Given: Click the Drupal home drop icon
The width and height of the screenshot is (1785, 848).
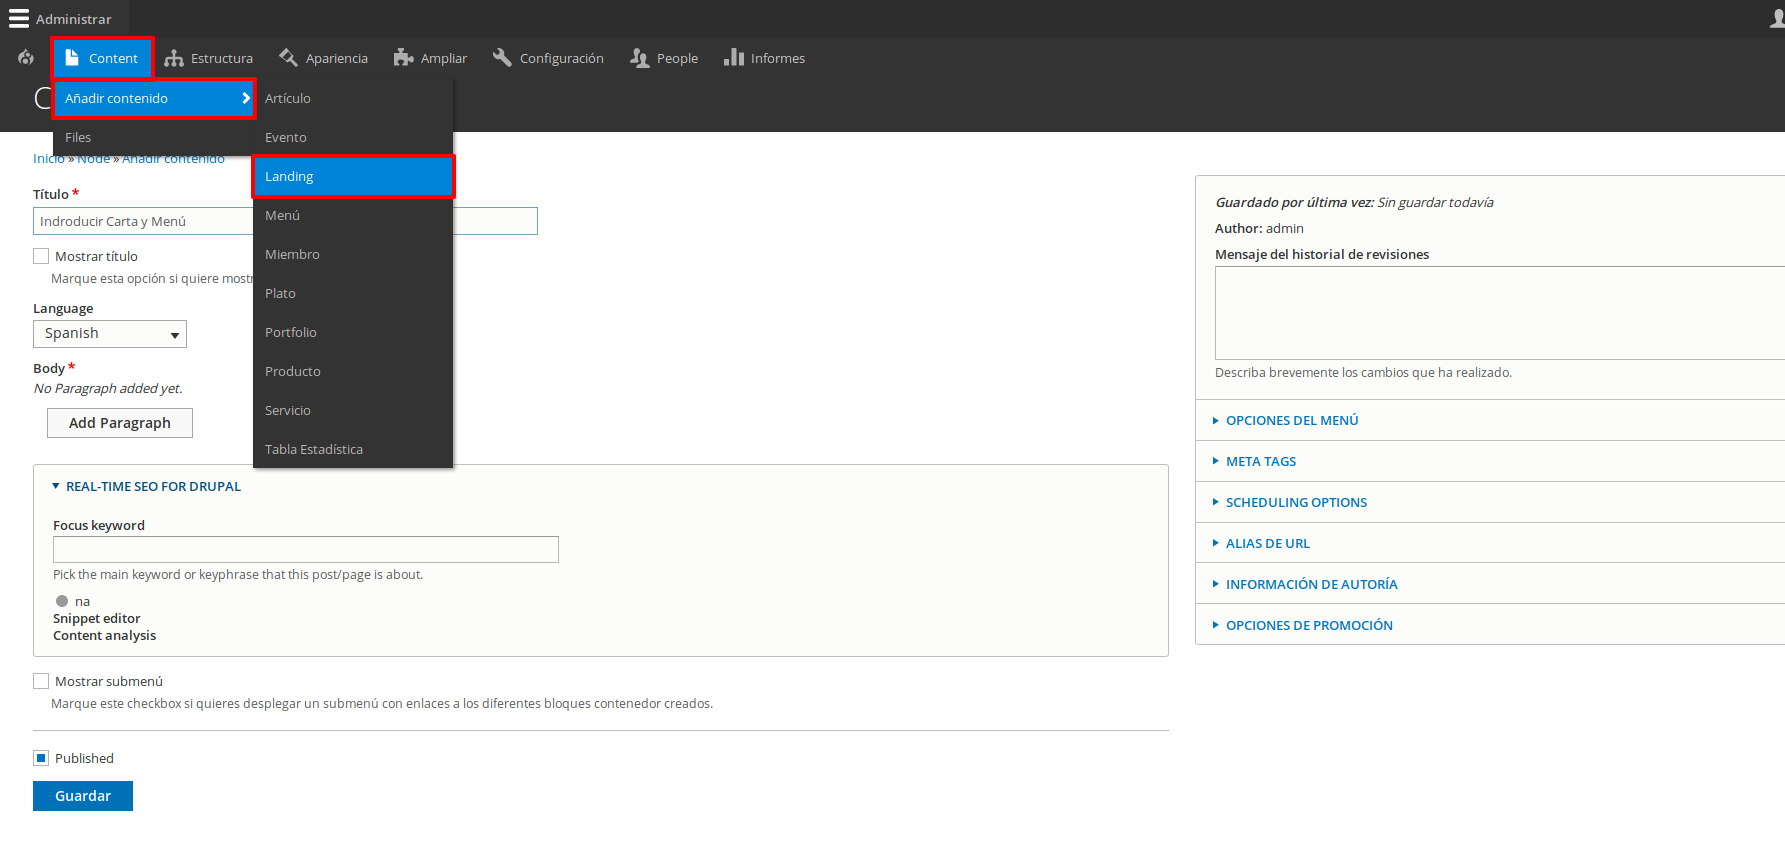Looking at the screenshot, I should [26, 58].
